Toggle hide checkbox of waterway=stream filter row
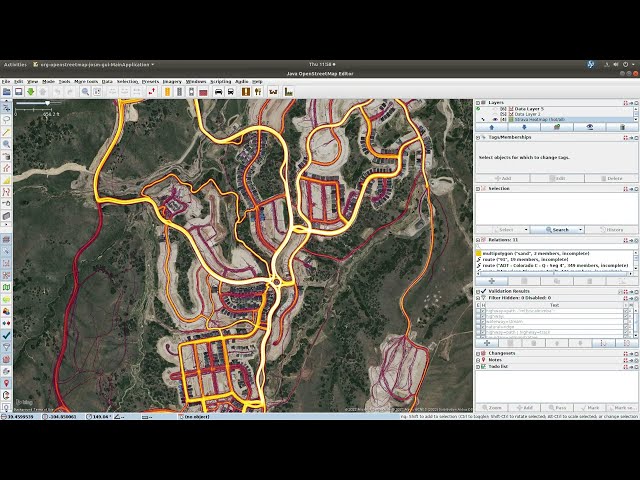Image resolution: width=640 pixels, height=480 pixels. coord(483,322)
